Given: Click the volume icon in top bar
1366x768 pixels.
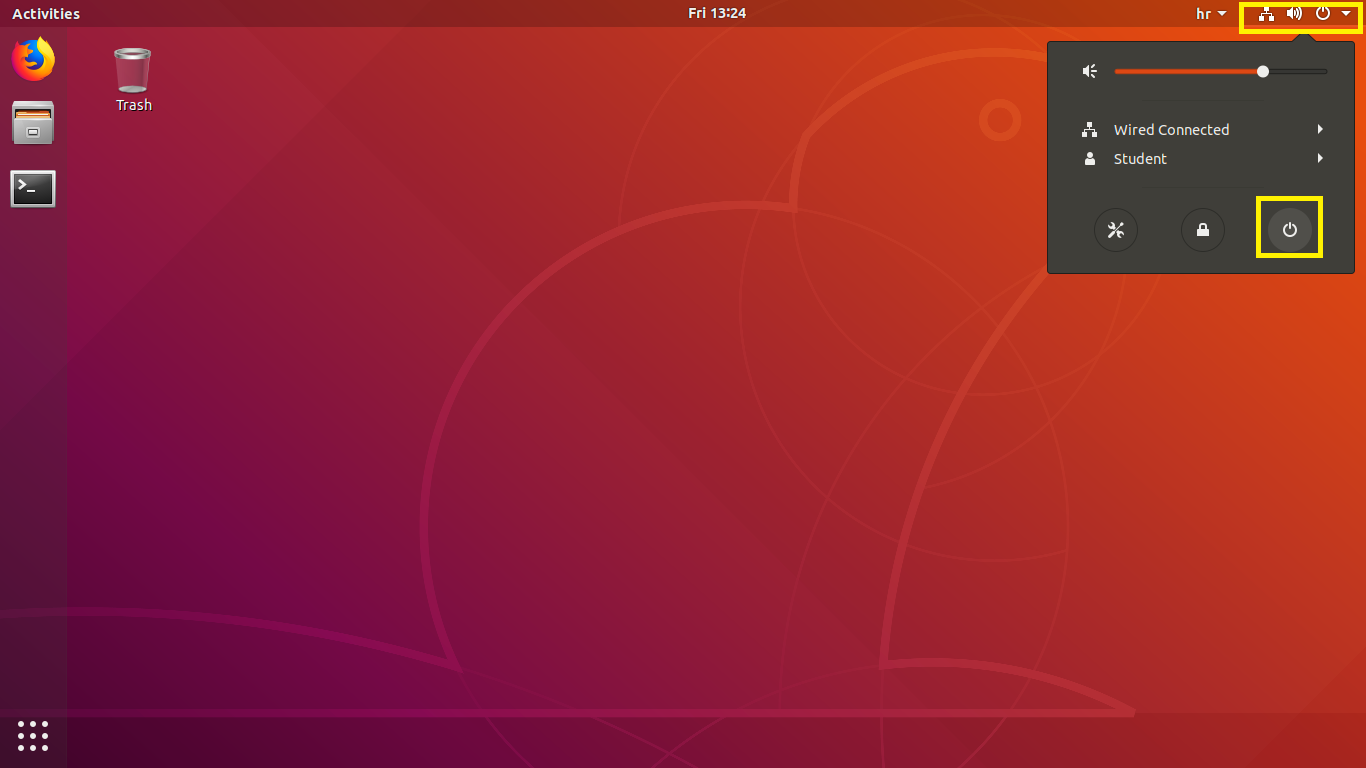Looking at the screenshot, I should click(x=1294, y=14).
